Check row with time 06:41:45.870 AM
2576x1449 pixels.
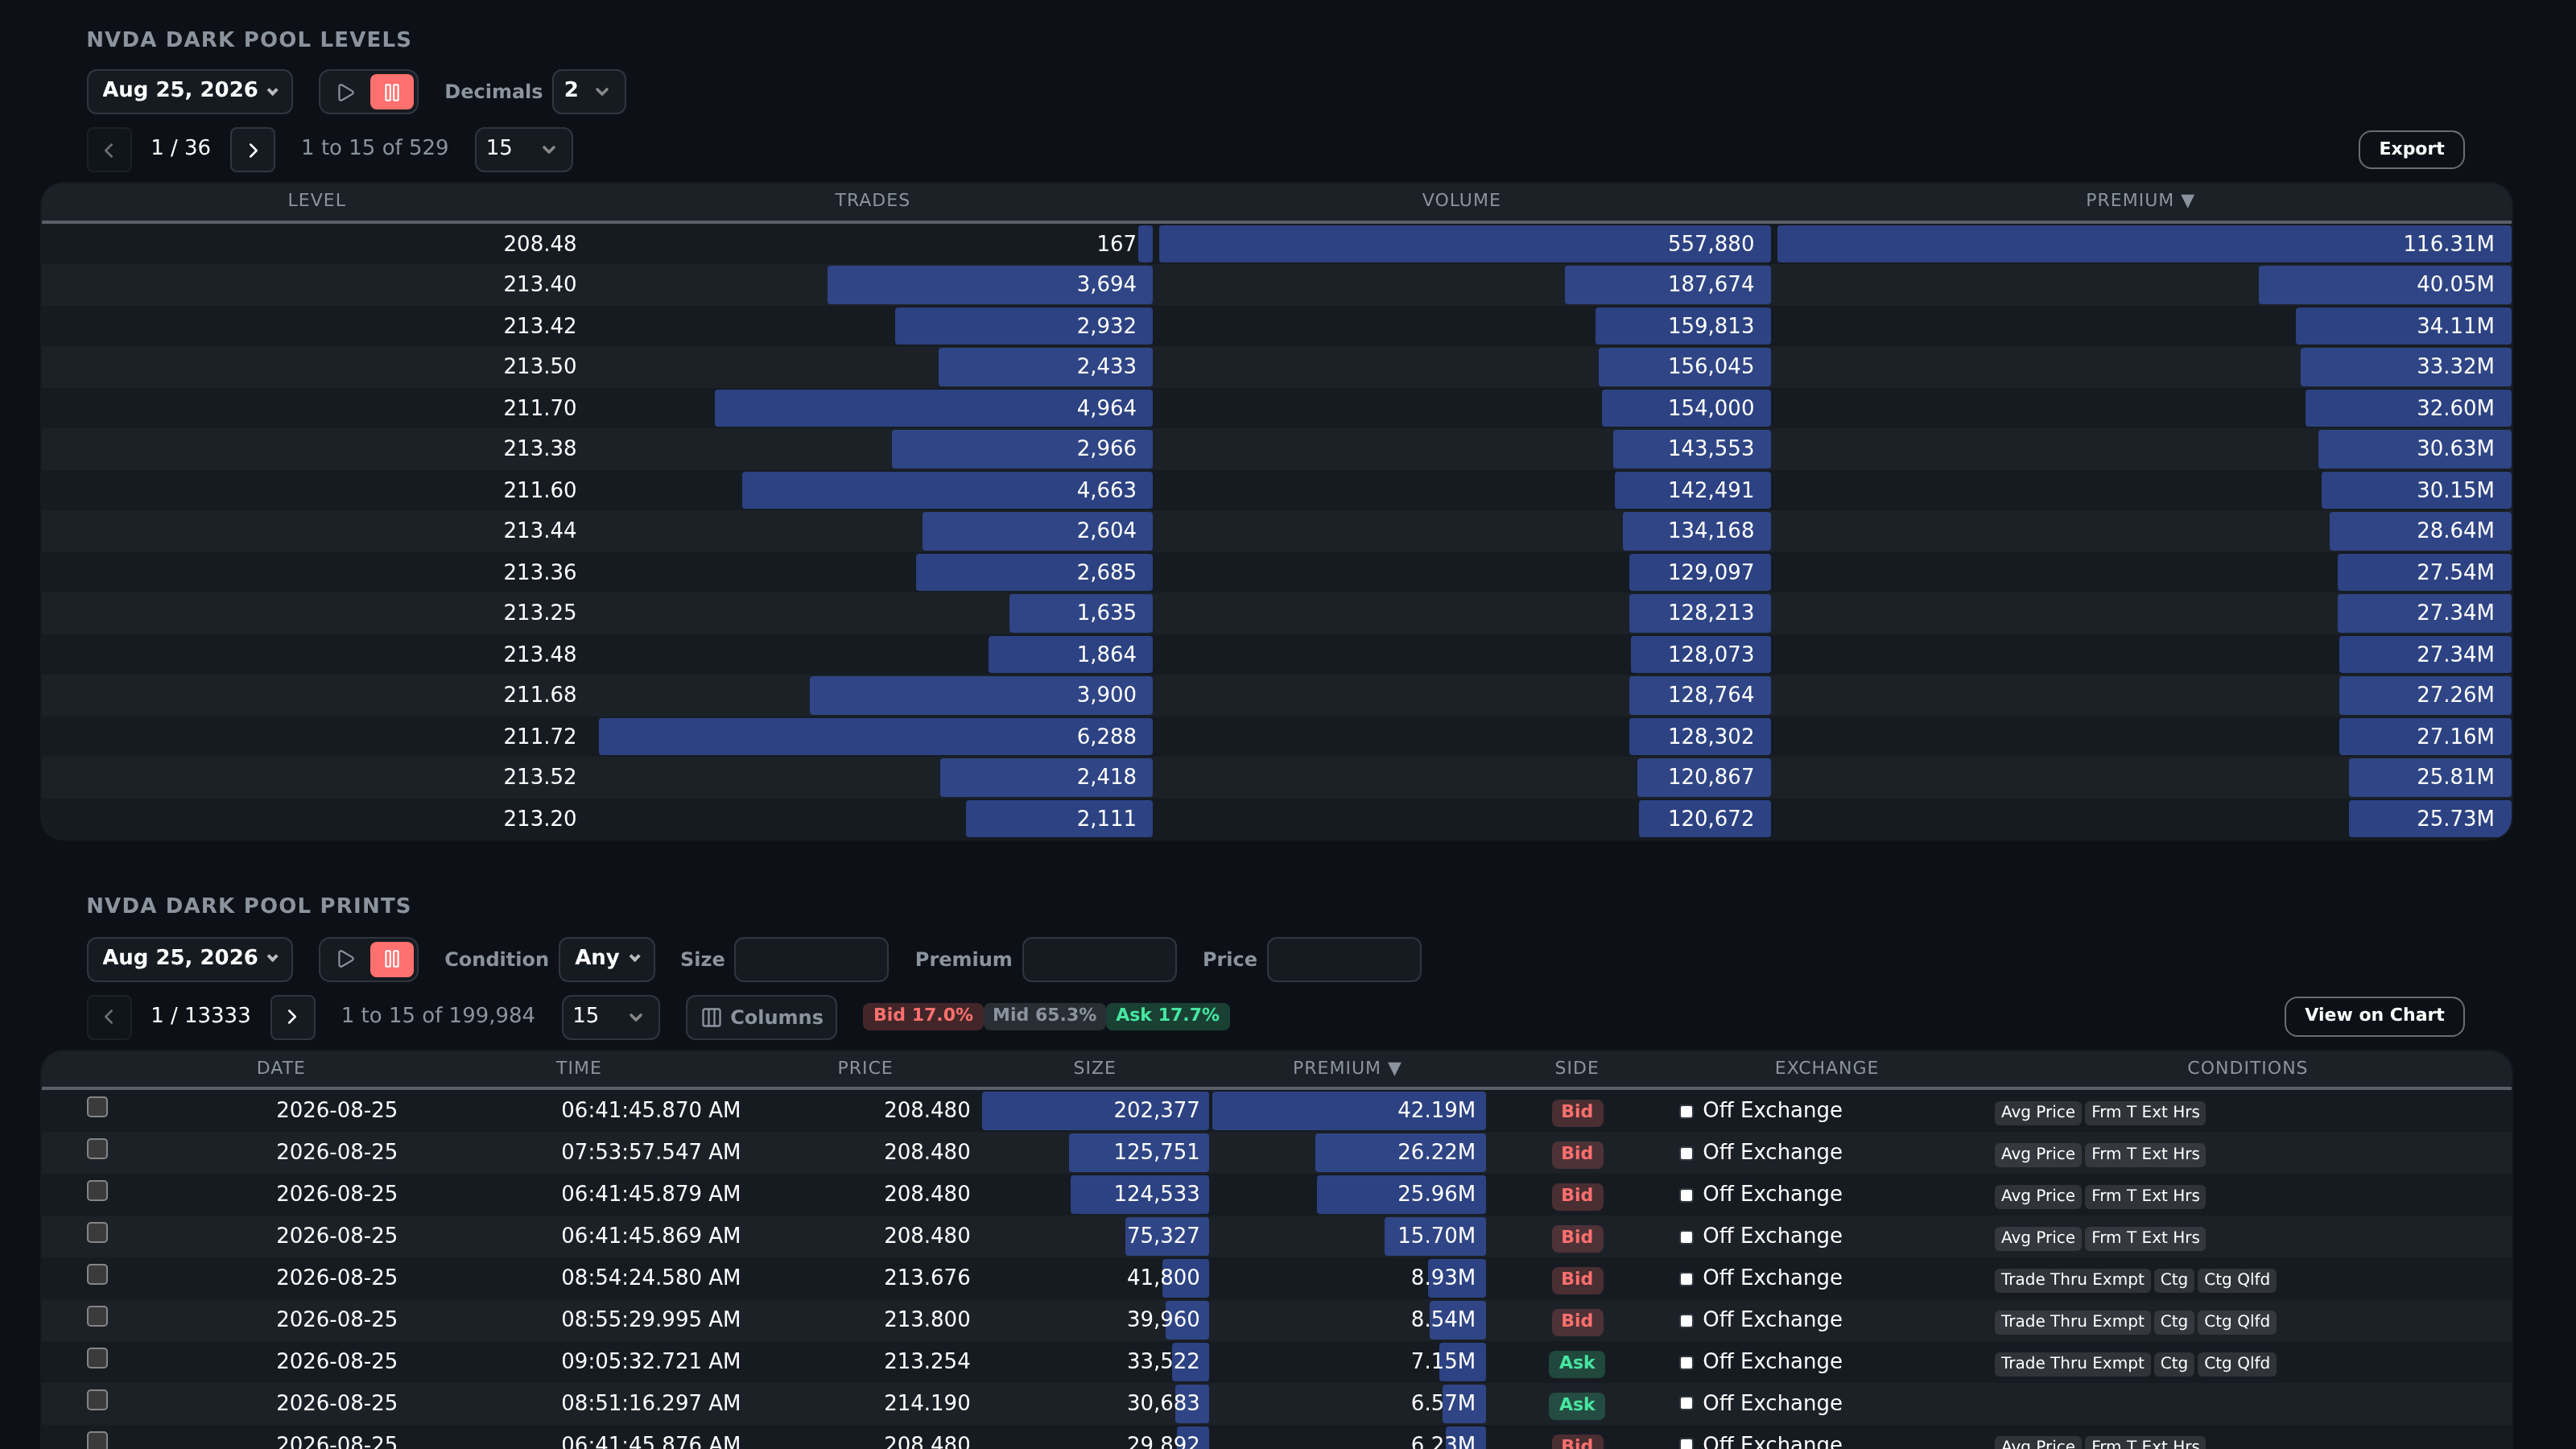(x=97, y=1107)
